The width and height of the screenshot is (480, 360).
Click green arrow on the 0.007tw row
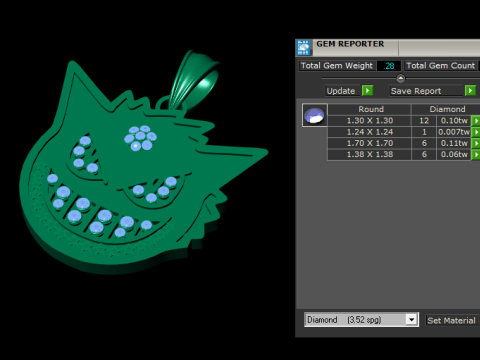point(476,132)
